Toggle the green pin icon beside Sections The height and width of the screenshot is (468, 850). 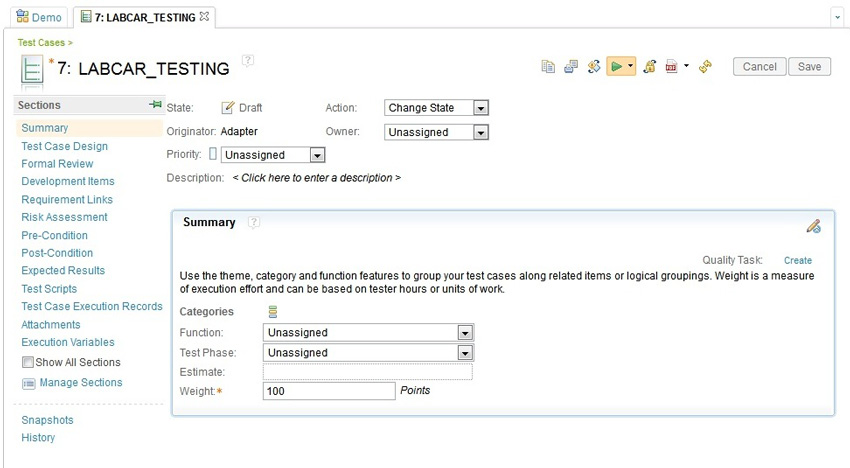tap(156, 104)
